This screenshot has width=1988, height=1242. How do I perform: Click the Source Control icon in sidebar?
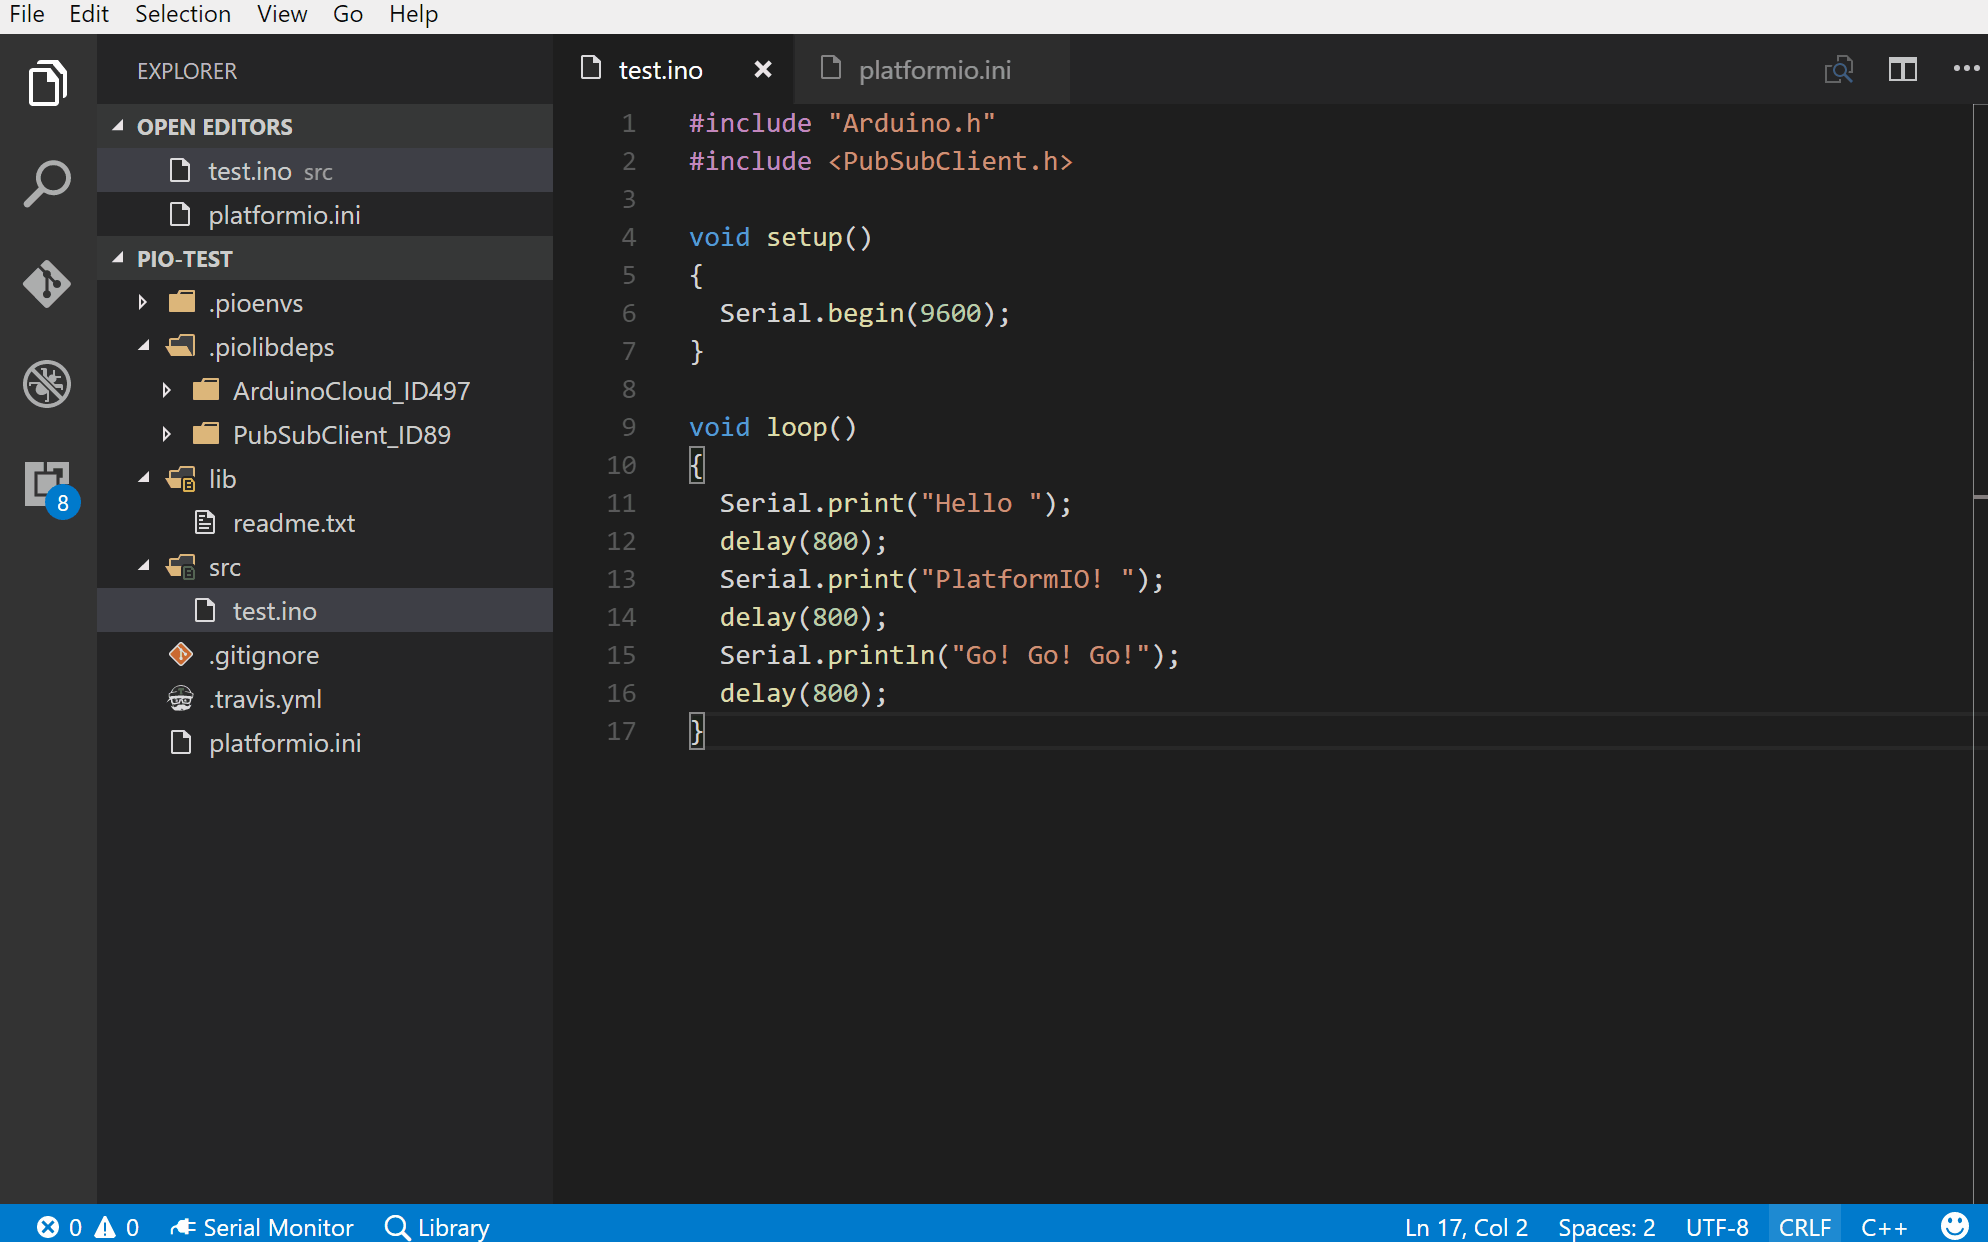47,283
